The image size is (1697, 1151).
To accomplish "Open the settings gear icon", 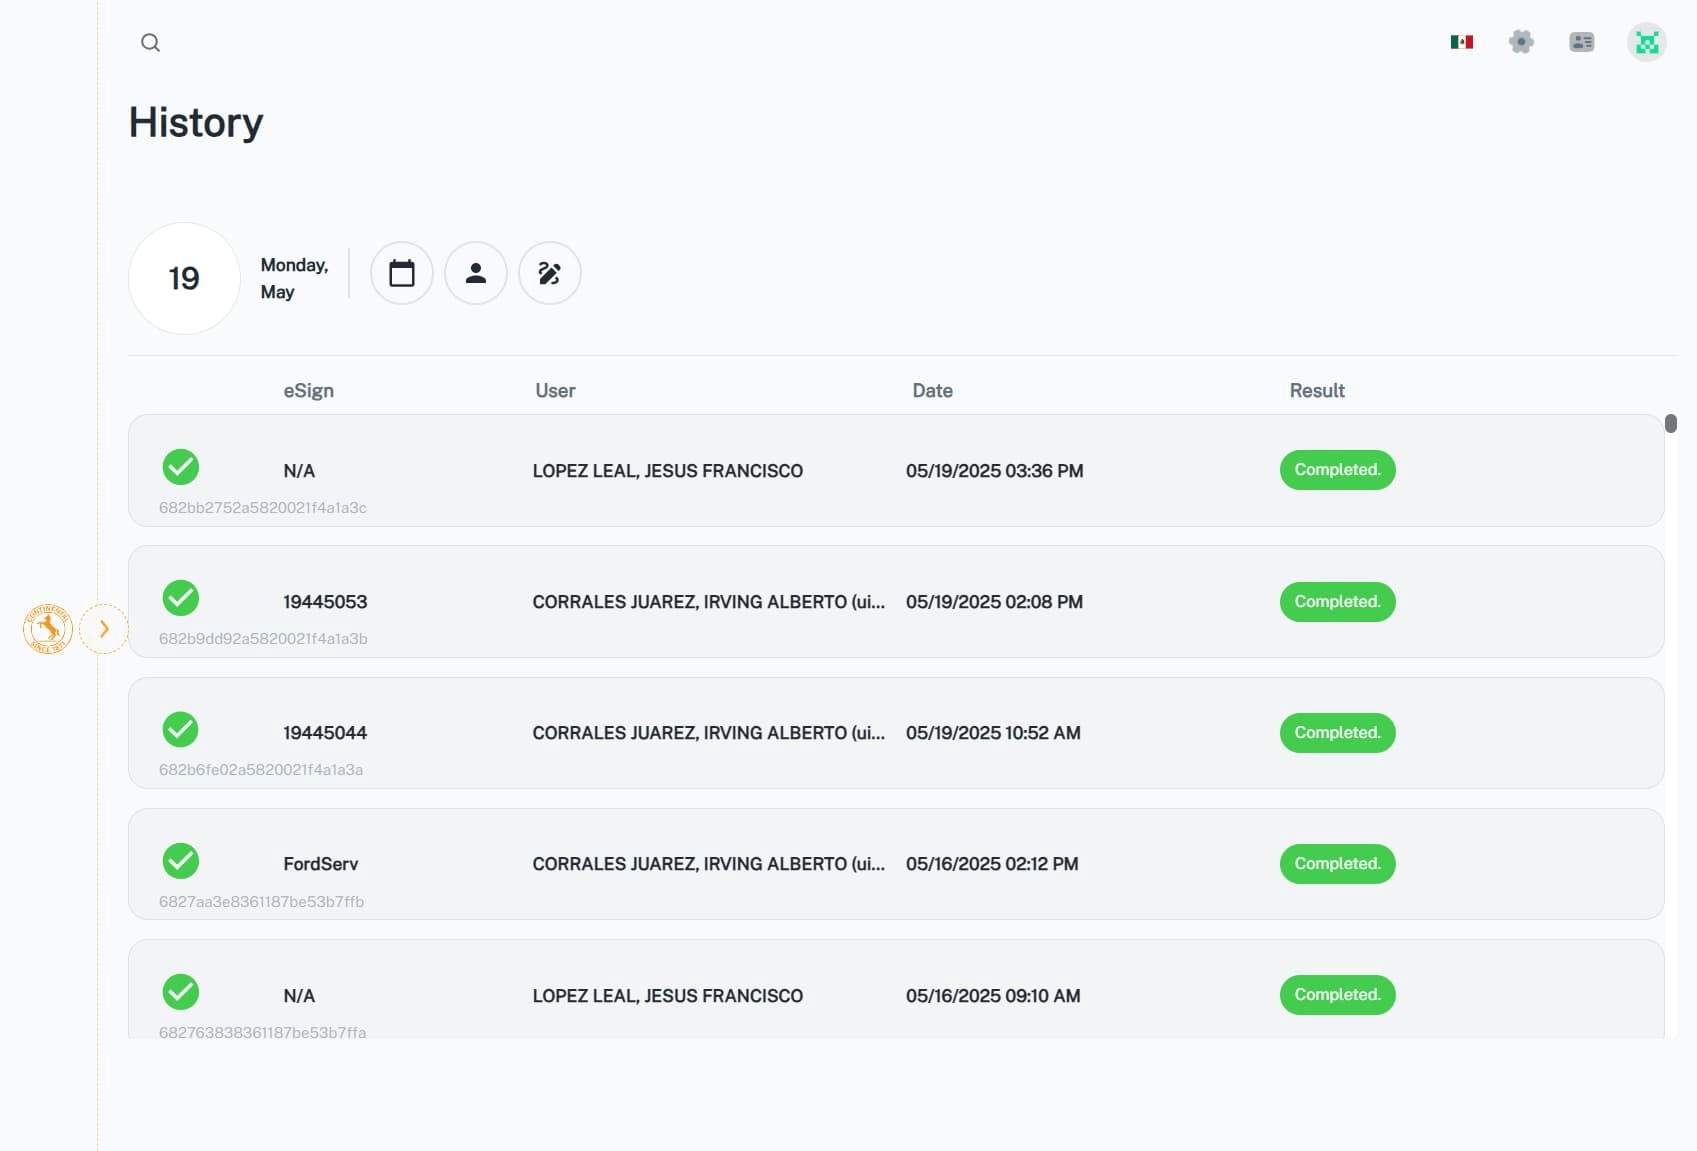I will point(1521,42).
